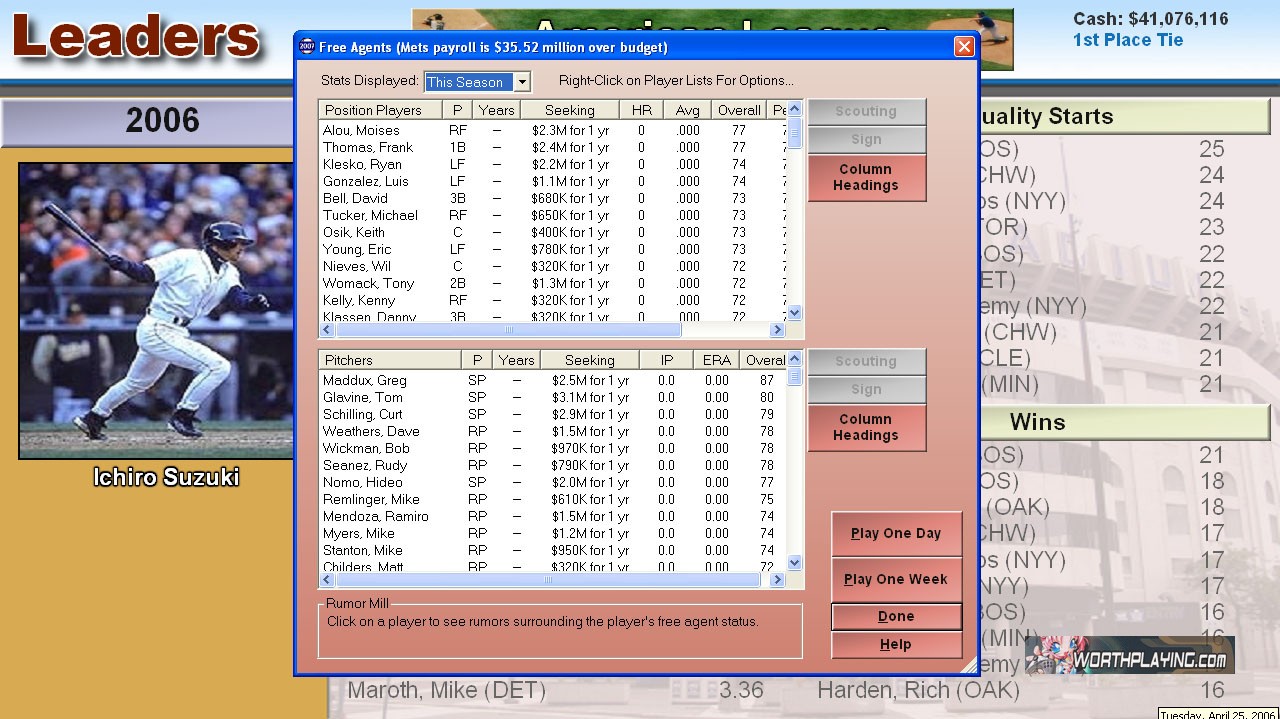Open the Stats Displayed dropdown
Screen dimensions: 1280x719
click(x=521, y=82)
